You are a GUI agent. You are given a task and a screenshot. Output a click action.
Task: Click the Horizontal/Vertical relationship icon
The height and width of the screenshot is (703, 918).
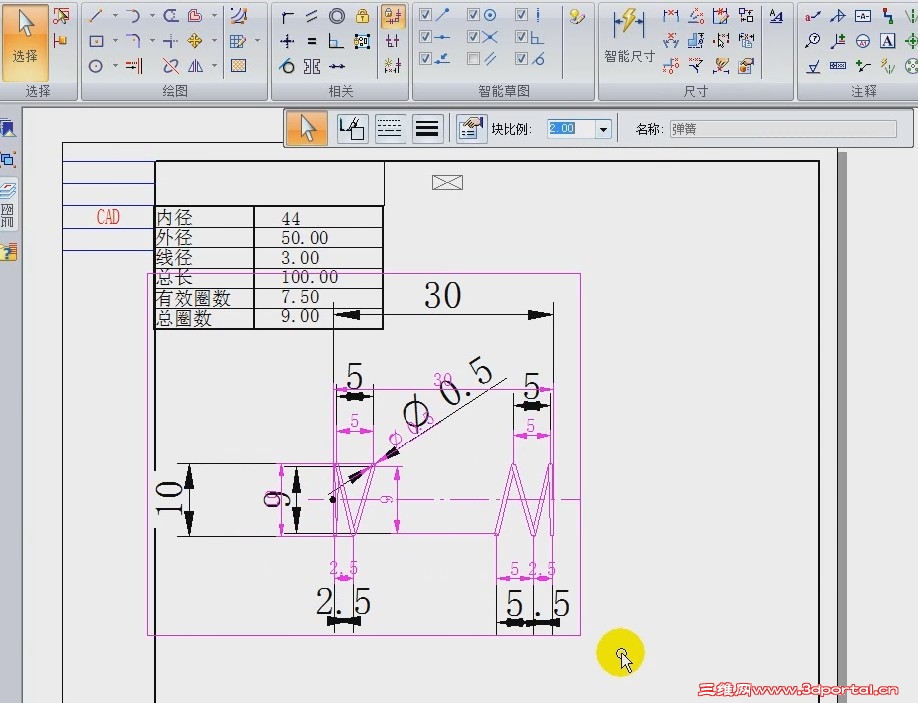pyautogui.click(x=287, y=41)
